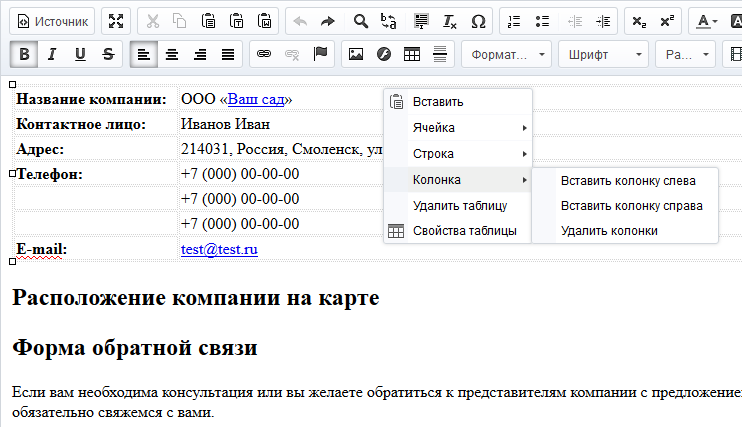
Task: Select Свойства таблицы from context menu
Action: [x=464, y=231]
